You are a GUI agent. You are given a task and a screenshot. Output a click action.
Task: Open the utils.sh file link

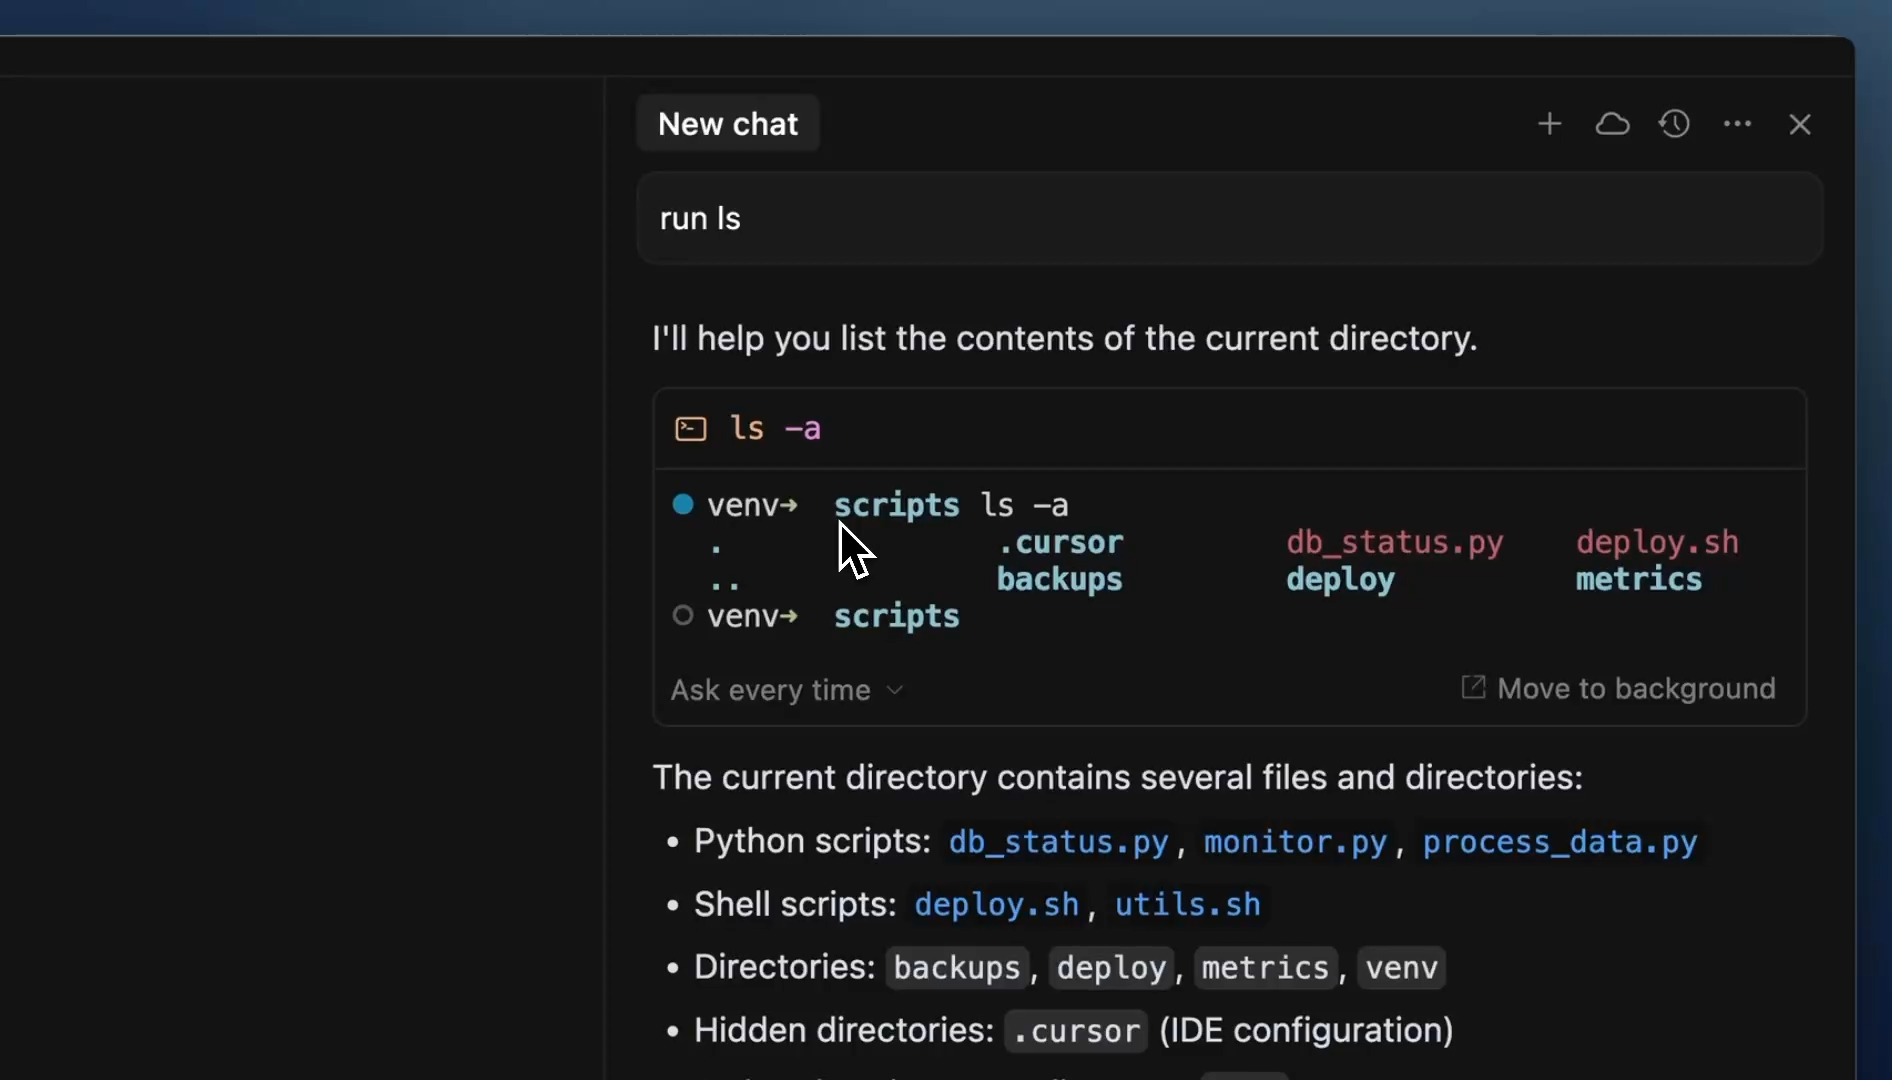(x=1187, y=905)
